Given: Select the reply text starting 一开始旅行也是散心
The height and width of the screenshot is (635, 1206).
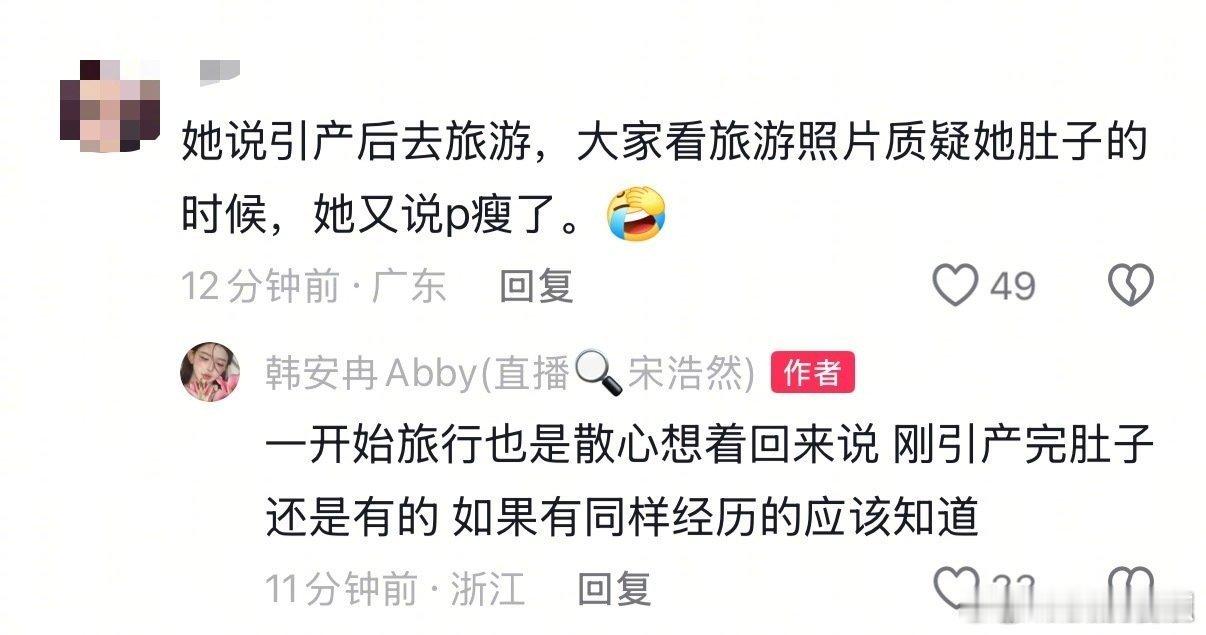Looking at the screenshot, I should 710,481.
